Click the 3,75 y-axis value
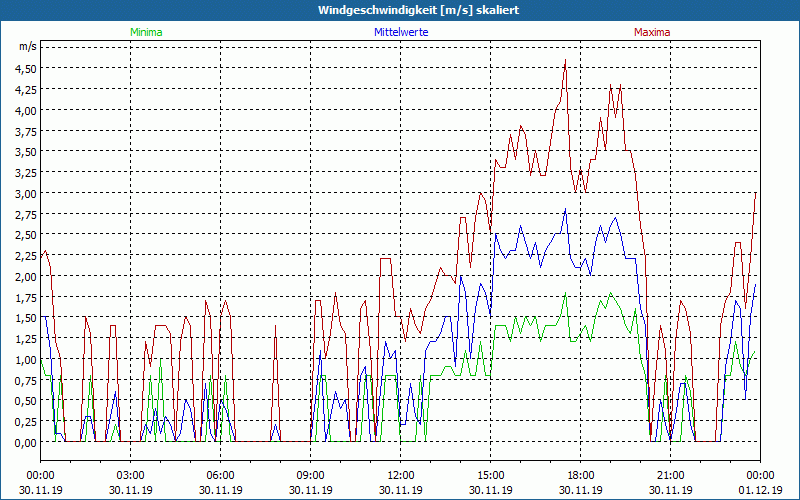 point(28,131)
